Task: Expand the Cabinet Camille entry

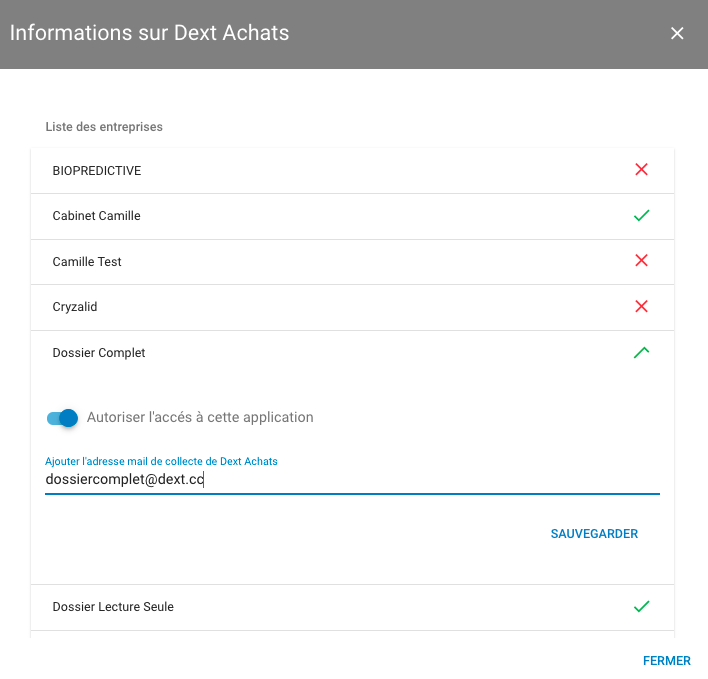Action: (x=352, y=216)
